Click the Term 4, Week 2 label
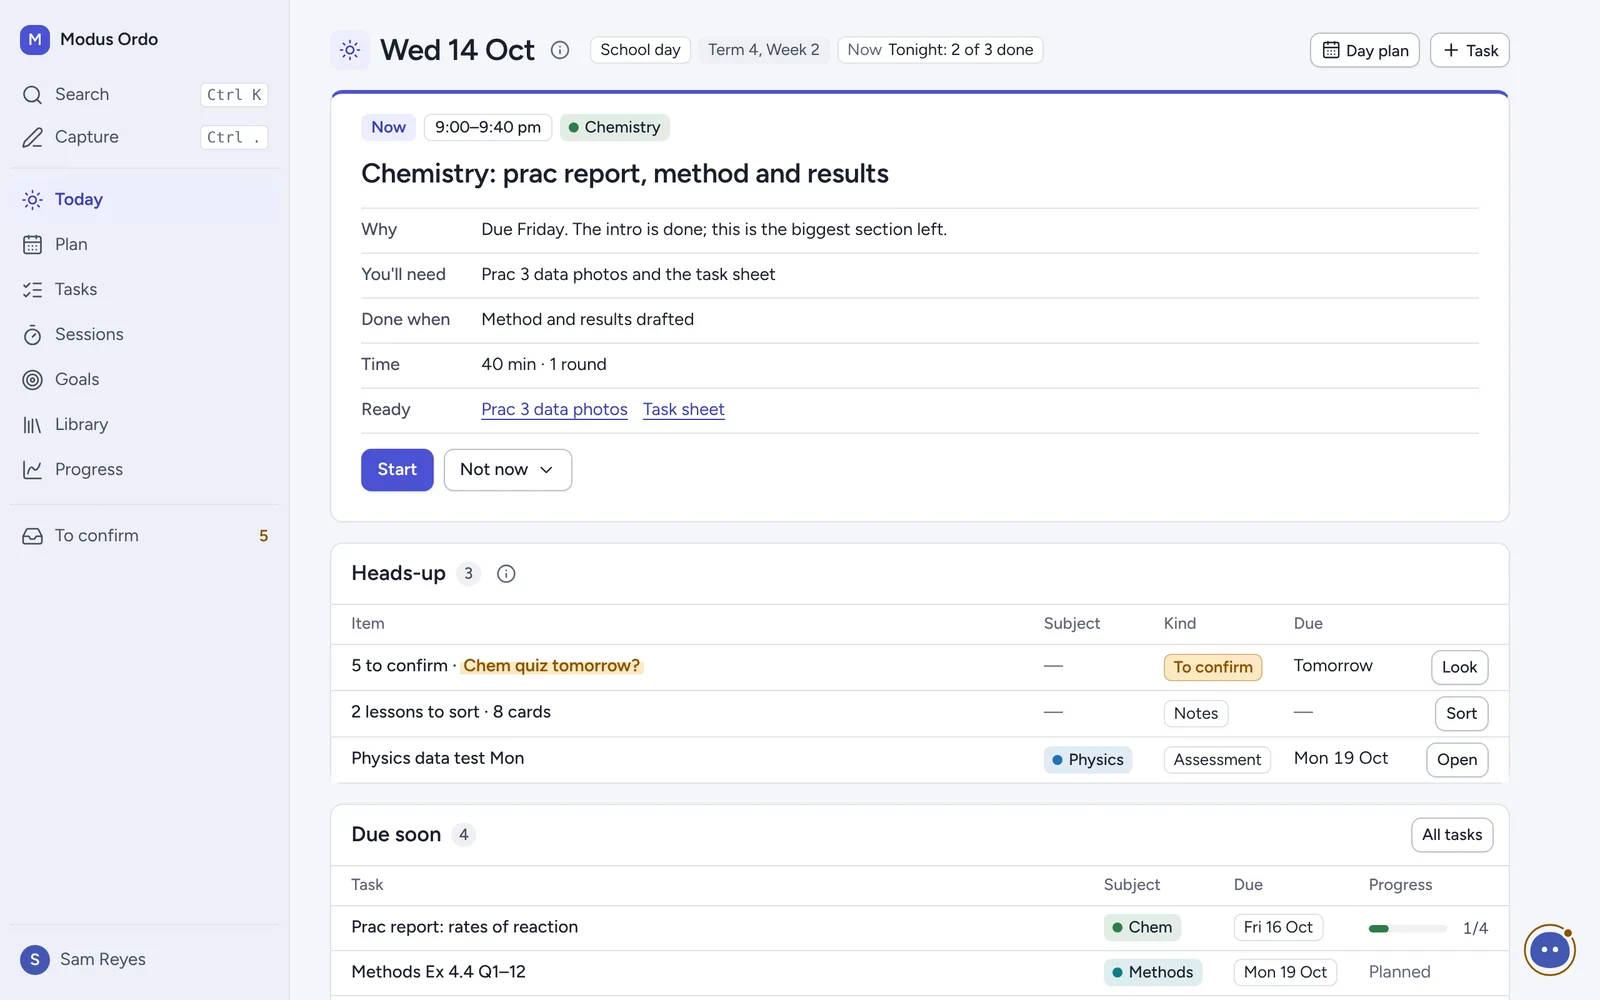This screenshot has height=1000, width=1600. pyautogui.click(x=764, y=50)
